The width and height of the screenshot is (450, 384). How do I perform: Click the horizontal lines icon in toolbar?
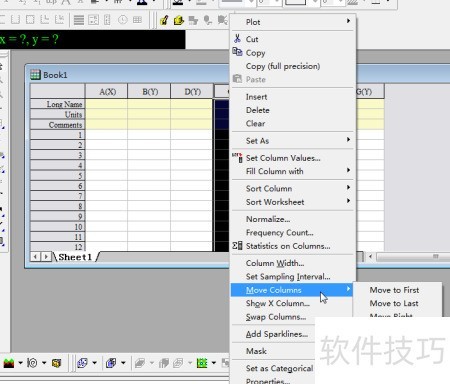(79, 20)
